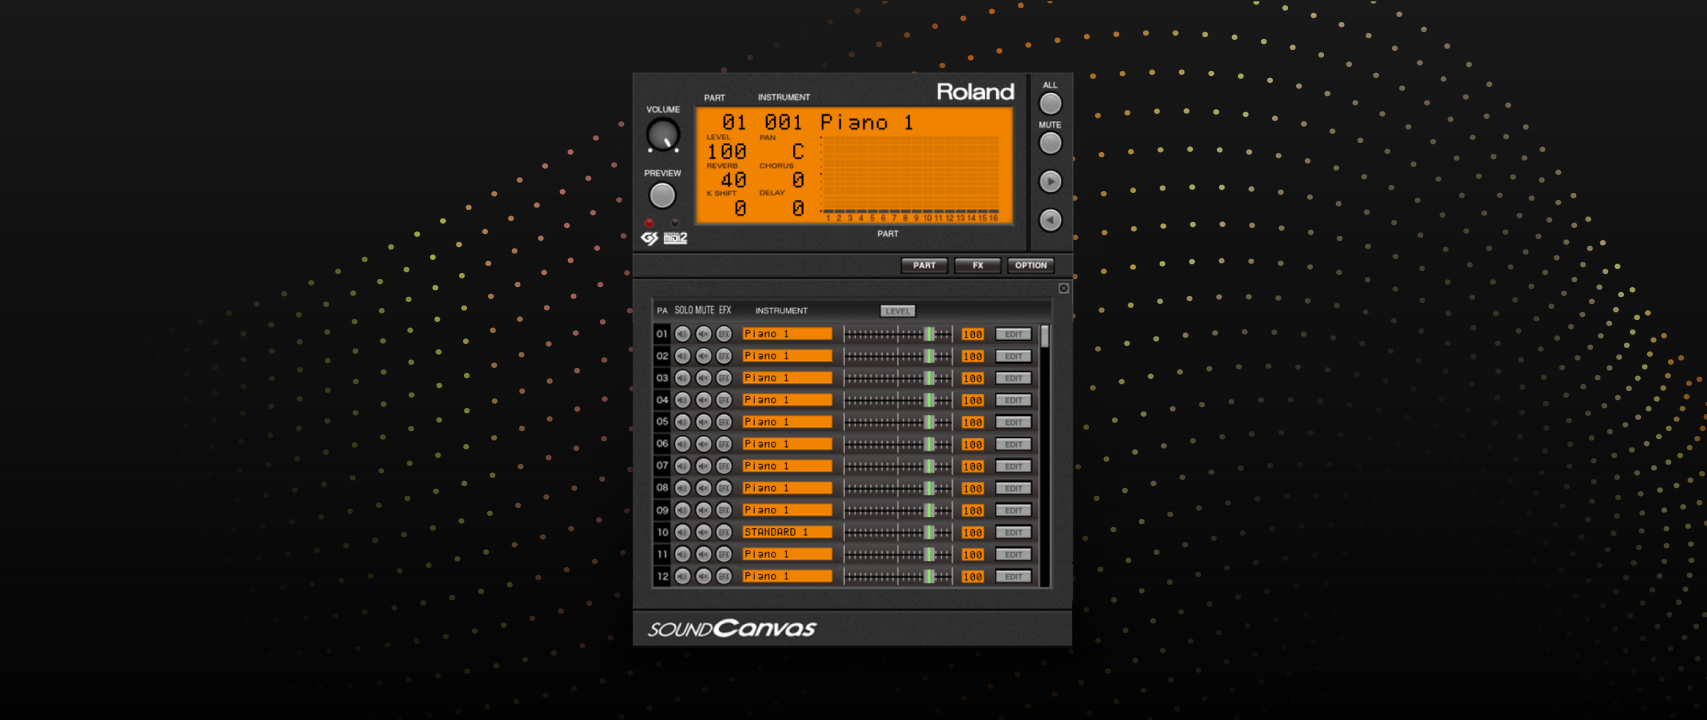Go to next part with right arrow
Screen dimensions: 1707x720
point(1050,181)
